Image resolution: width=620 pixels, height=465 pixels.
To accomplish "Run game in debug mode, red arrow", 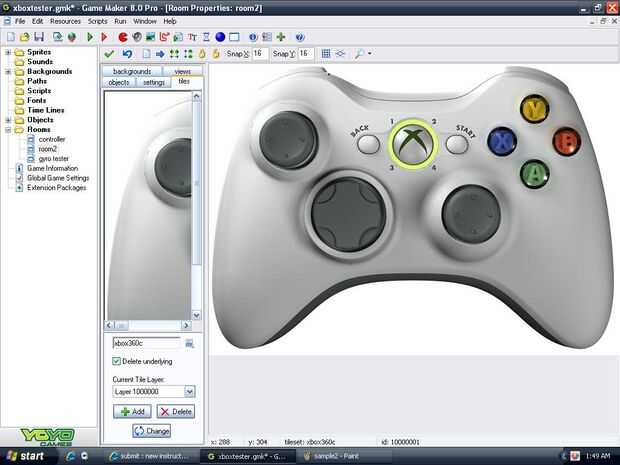I will point(104,37).
